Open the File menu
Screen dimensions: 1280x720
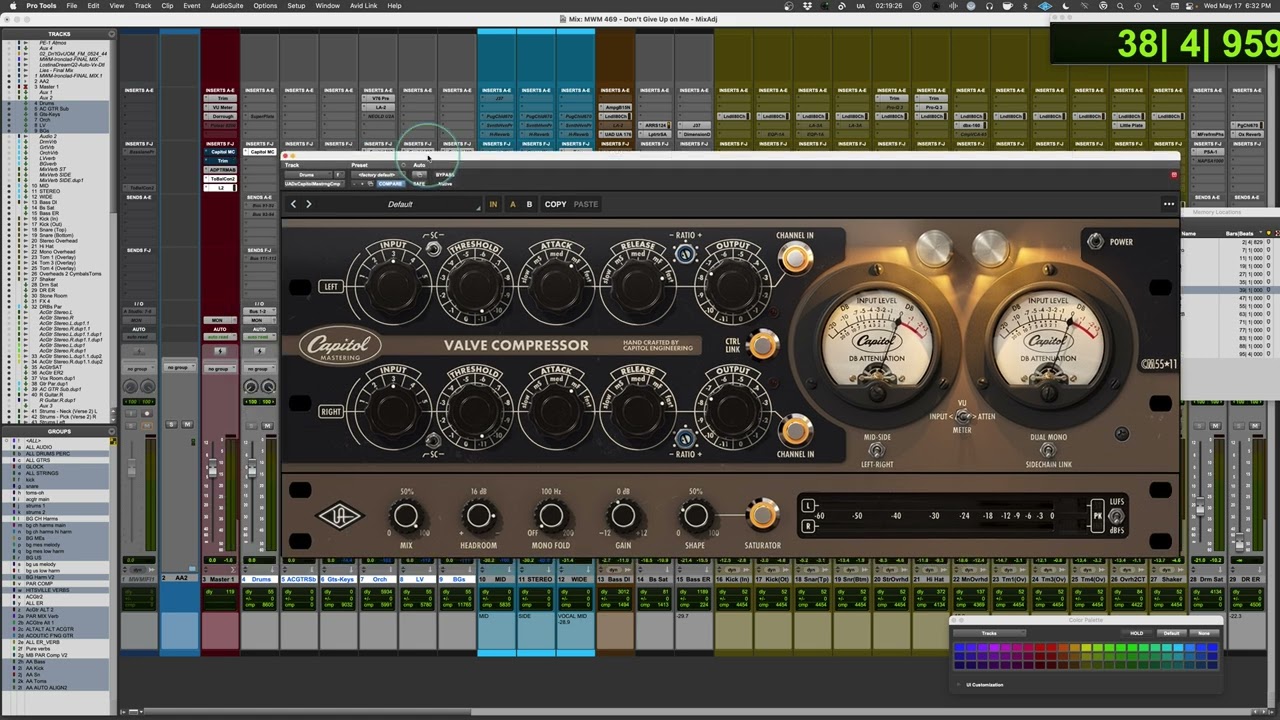72,6
